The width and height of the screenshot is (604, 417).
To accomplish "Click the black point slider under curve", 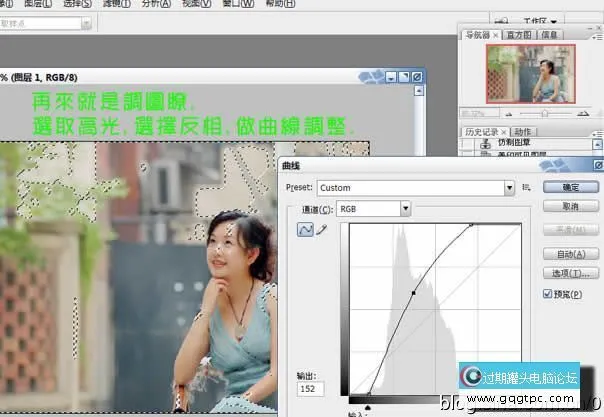I will point(368,407).
